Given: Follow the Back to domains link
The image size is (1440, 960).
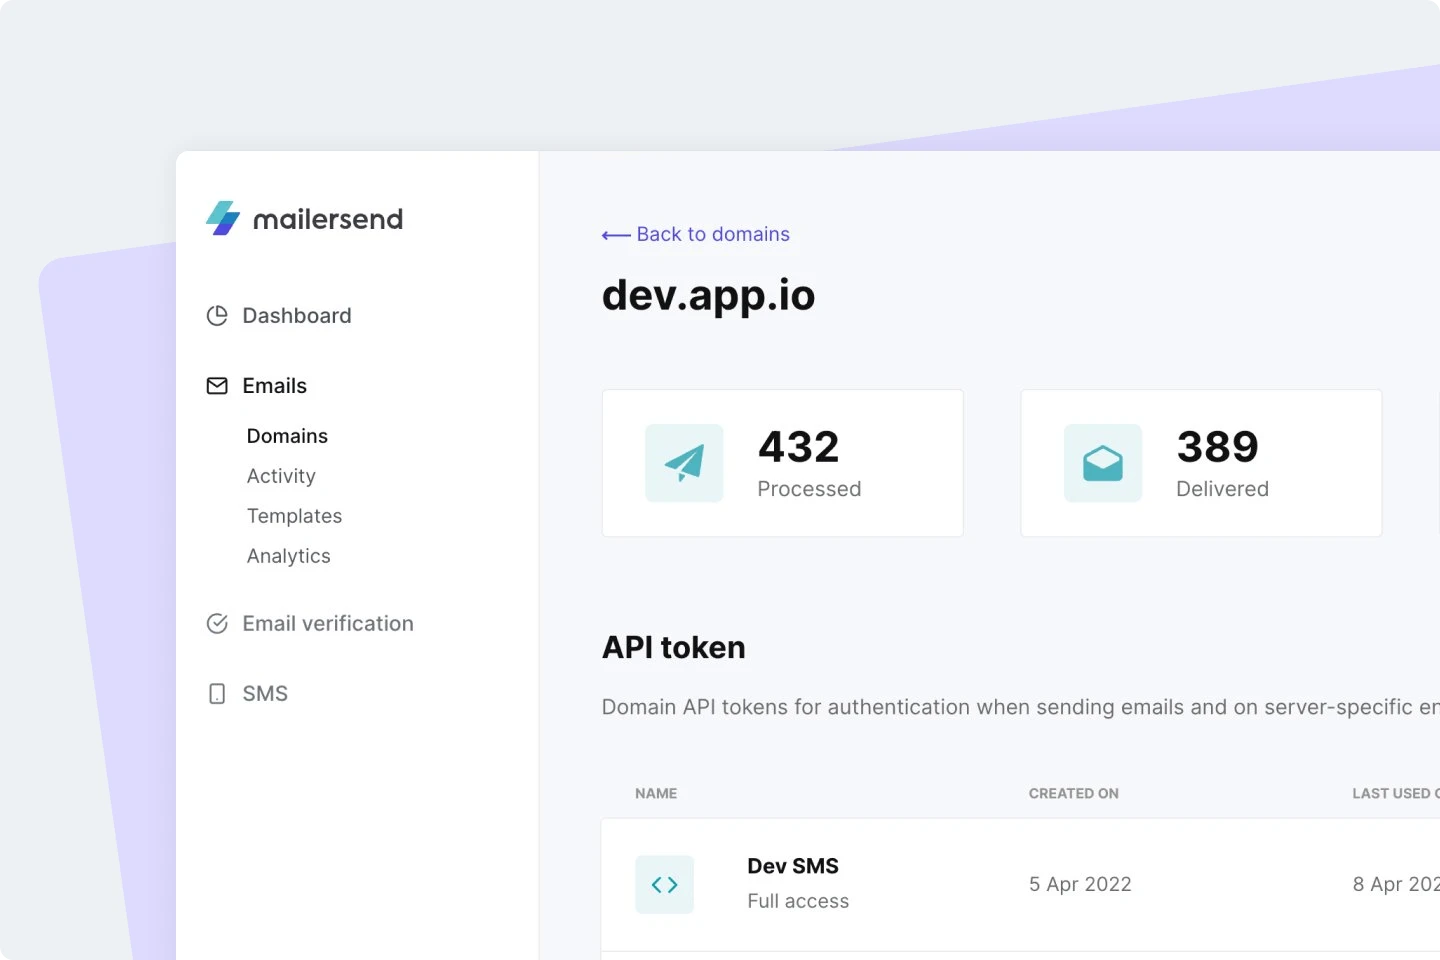Looking at the screenshot, I should pyautogui.click(x=712, y=234).
